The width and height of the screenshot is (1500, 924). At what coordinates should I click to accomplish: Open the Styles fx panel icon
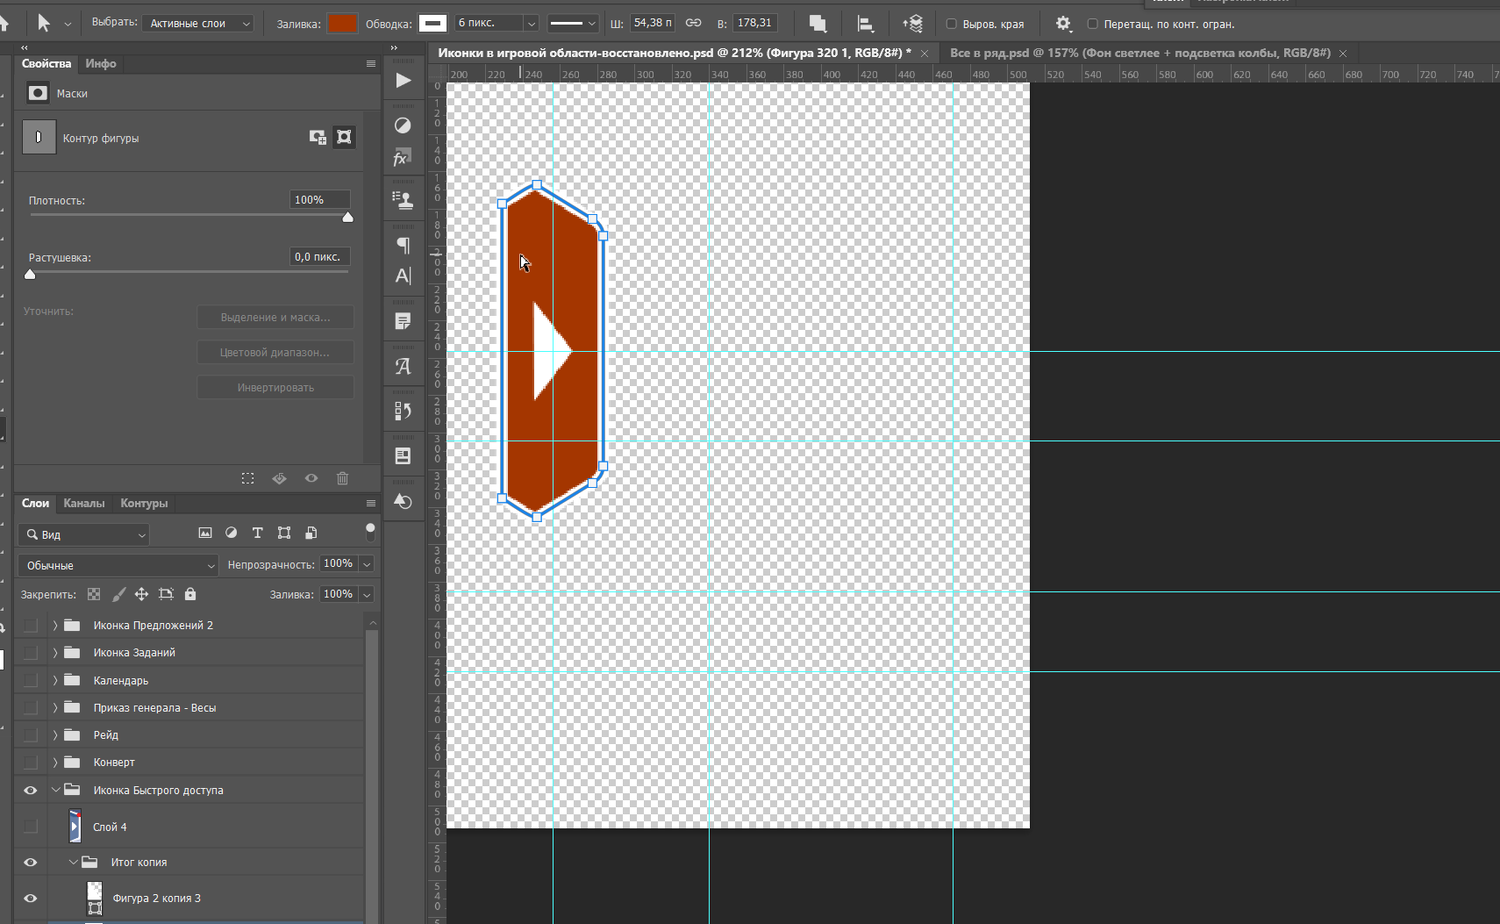click(402, 158)
